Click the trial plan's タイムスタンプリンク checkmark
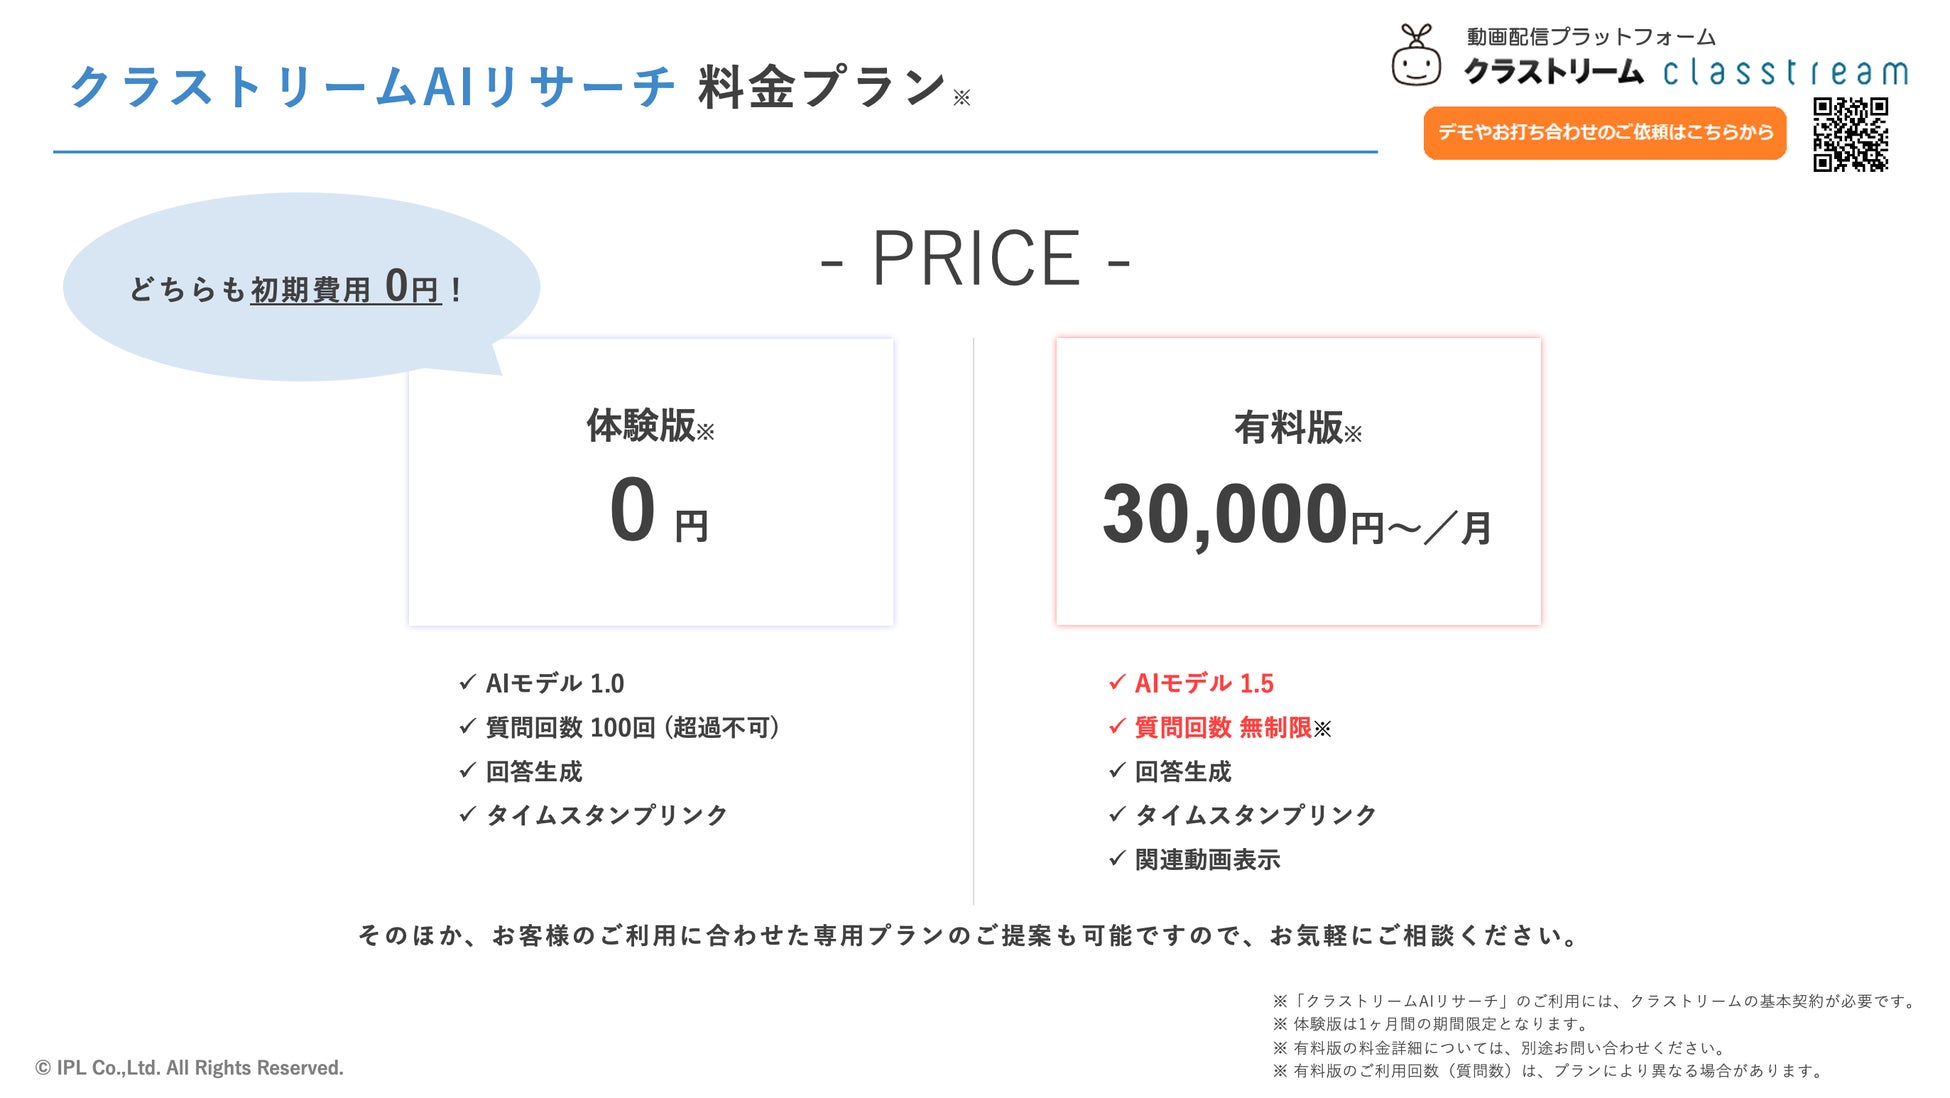The image size is (1950, 1098). click(x=467, y=815)
